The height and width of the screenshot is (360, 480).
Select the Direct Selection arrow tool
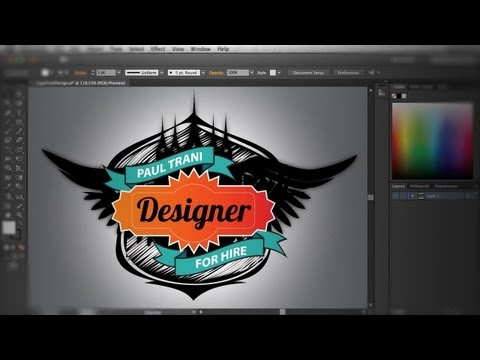pos(19,94)
